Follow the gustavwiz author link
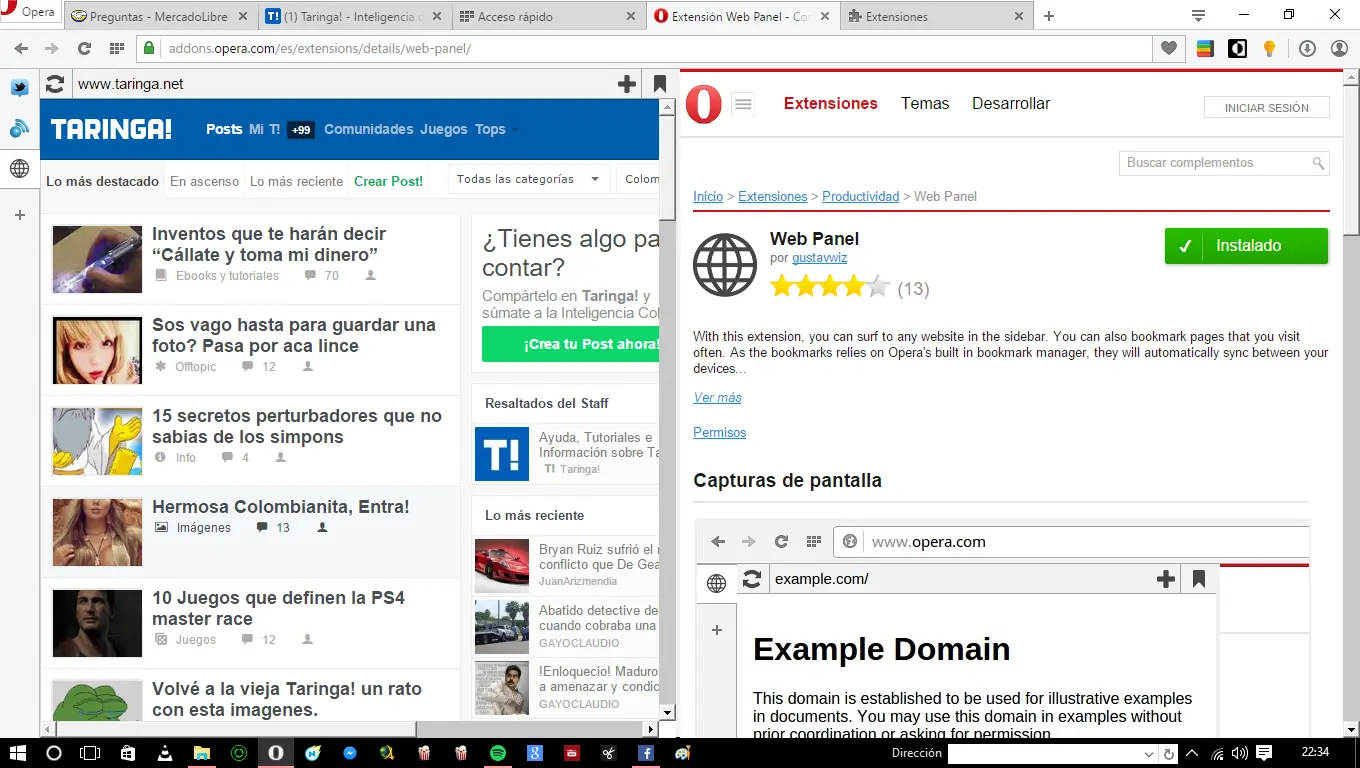This screenshot has height=768, width=1360. (819, 258)
